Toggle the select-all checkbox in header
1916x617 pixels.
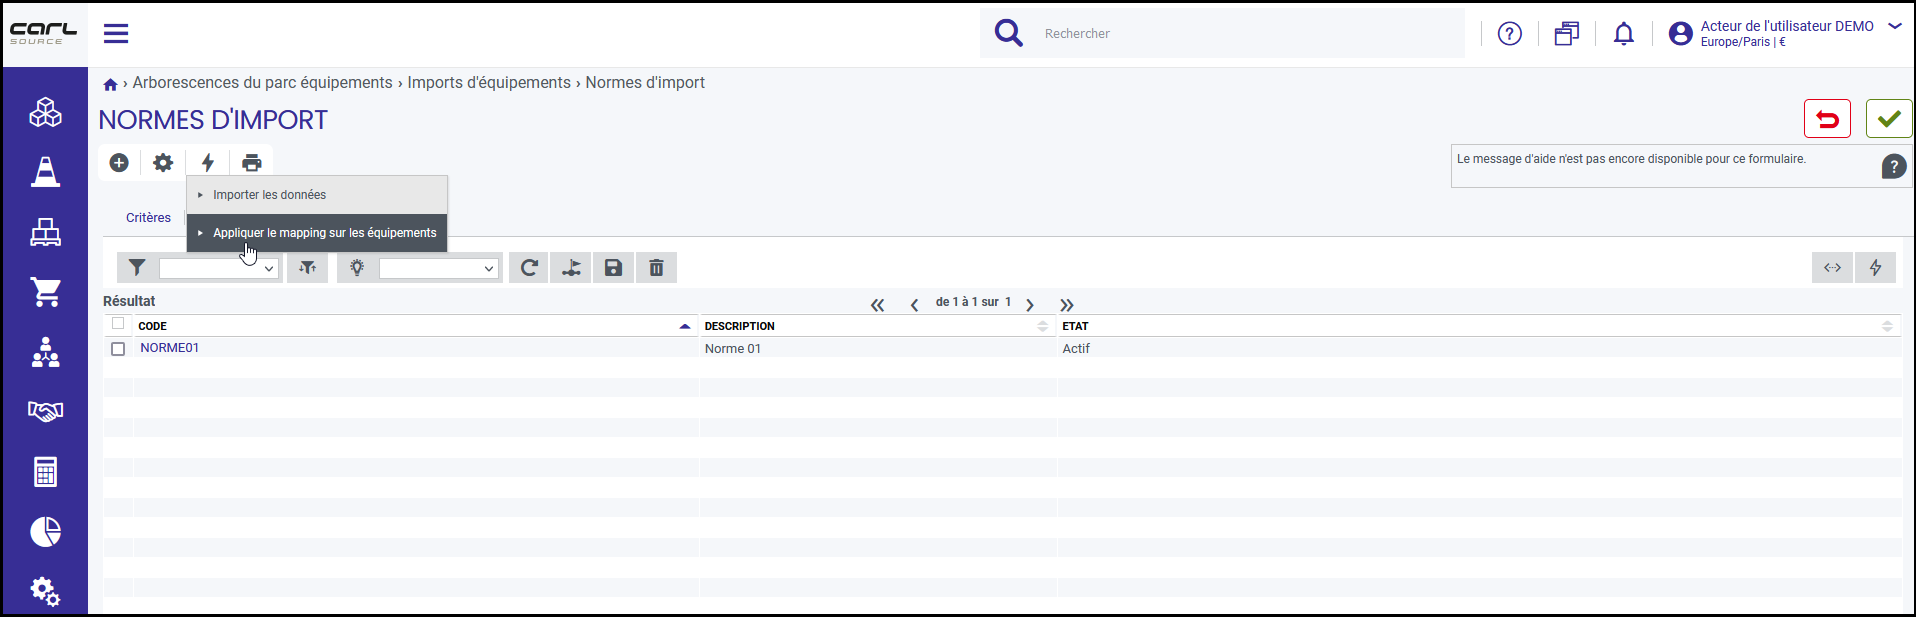pyautogui.click(x=118, y=323)
